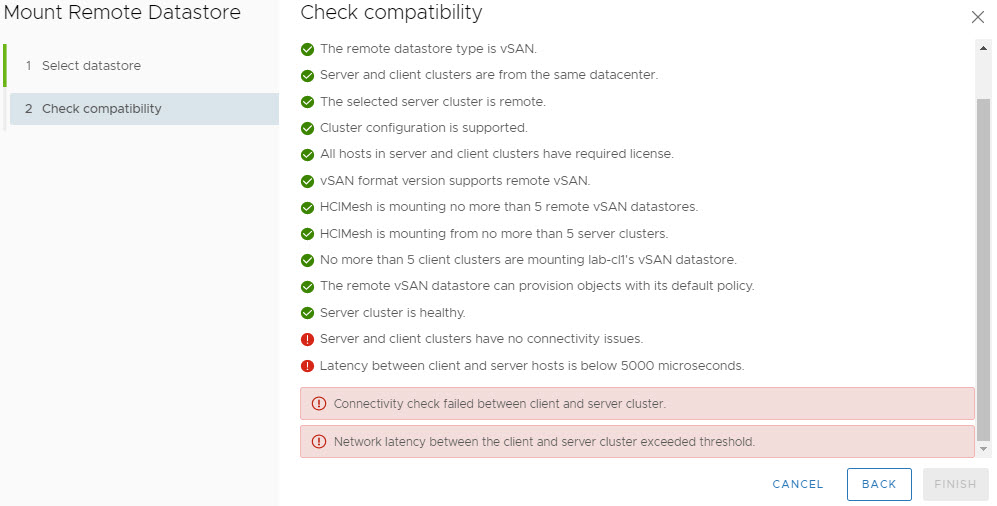
Task: Click scrollbar up arrow in compatibility list
Action: [984, 46]
